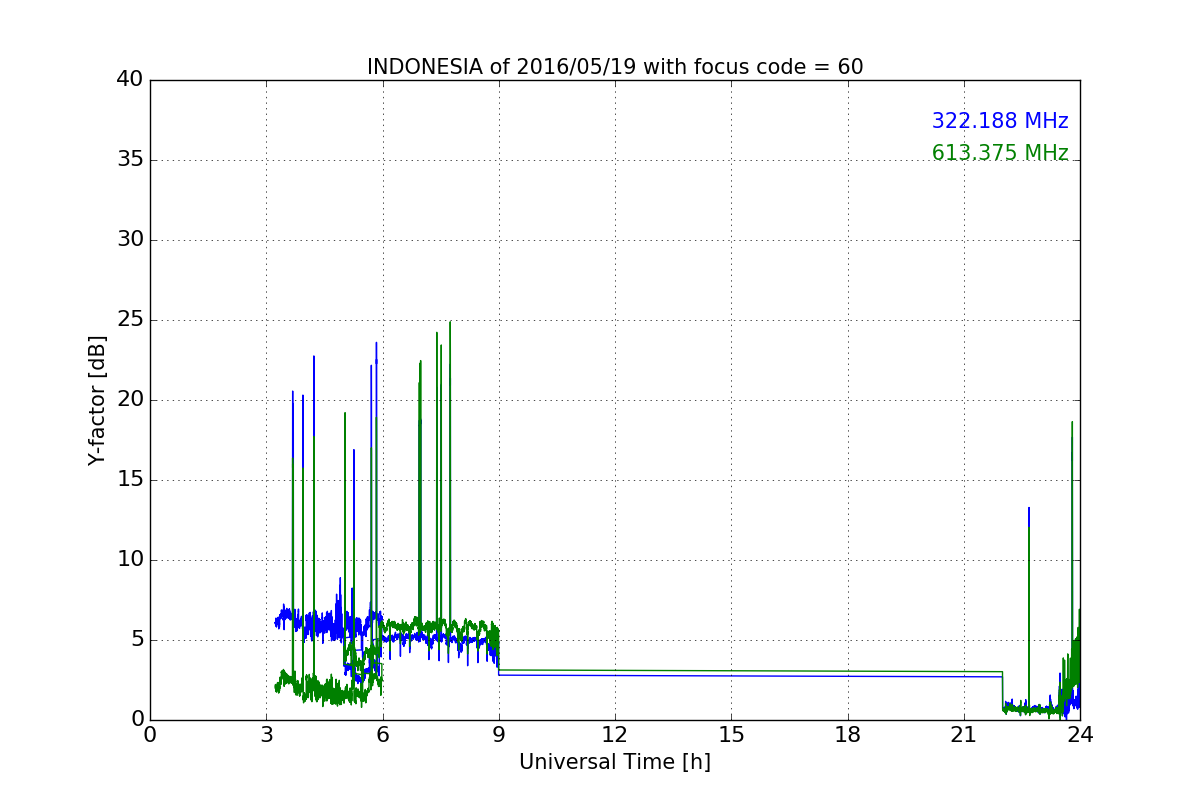Click y-axis tick label 15
1200x800 pixels.
129,480
